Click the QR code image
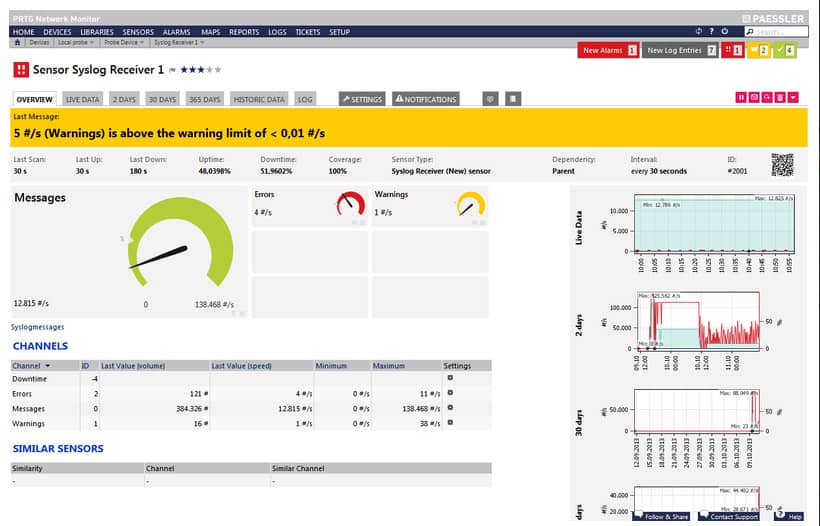 coord(782,165)
